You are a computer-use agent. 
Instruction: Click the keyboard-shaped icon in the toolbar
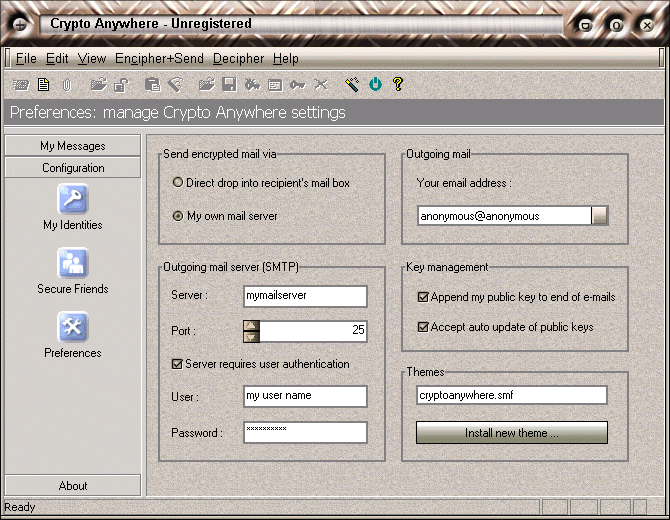21,85
